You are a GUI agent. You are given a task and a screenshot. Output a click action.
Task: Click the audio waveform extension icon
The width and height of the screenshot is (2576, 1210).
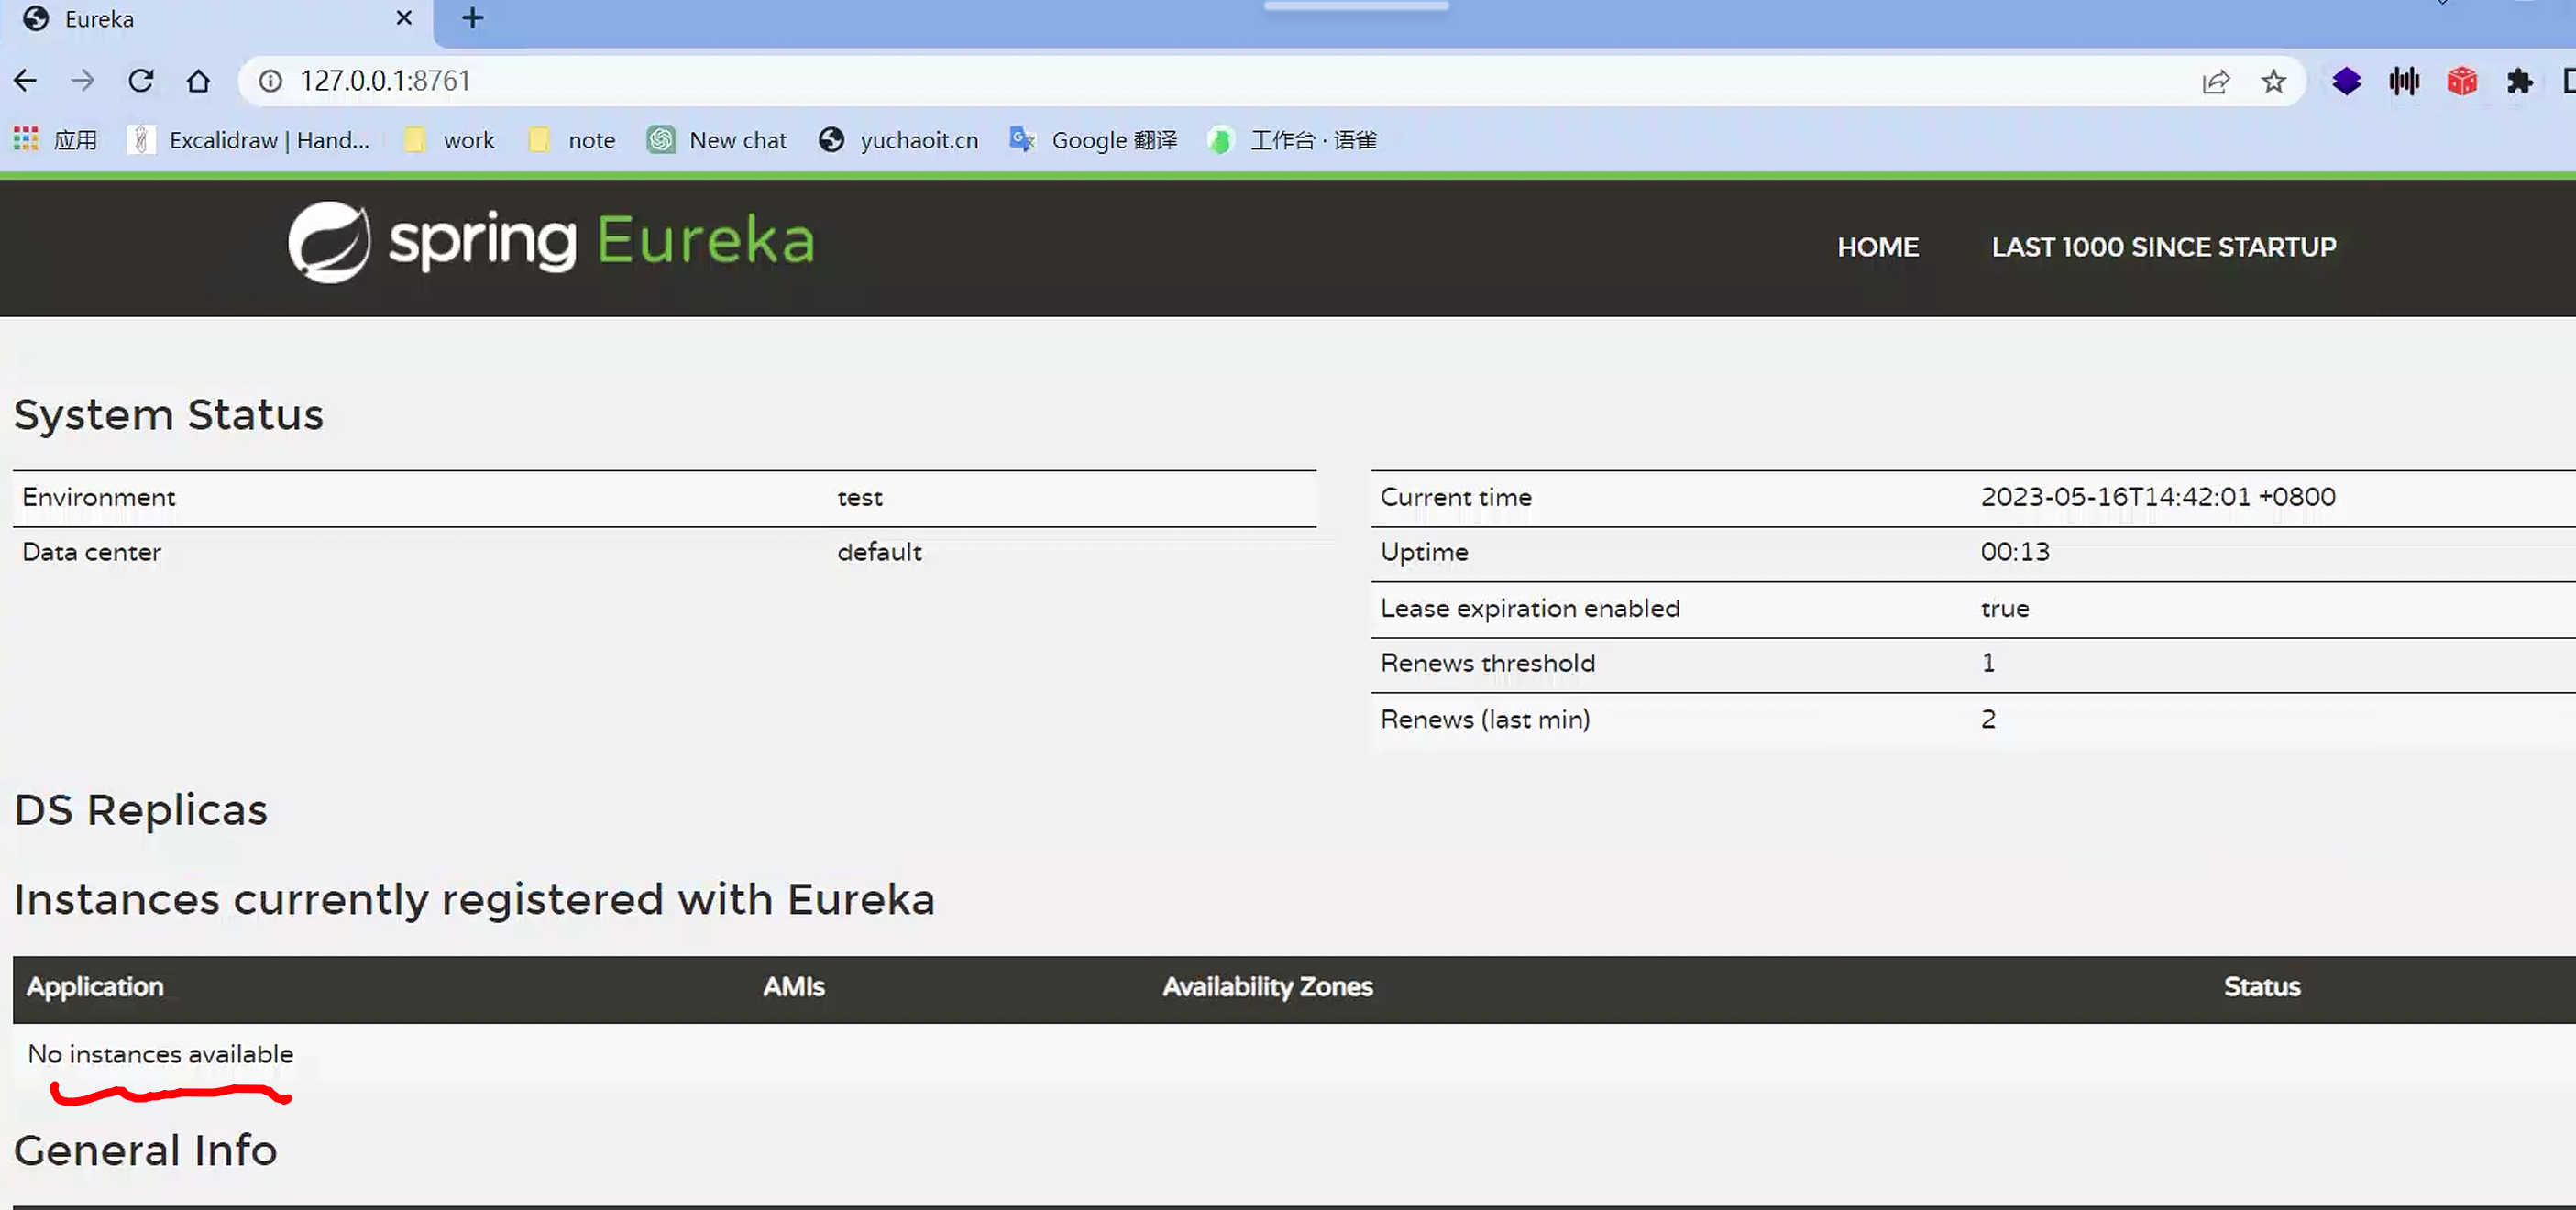2404,81
